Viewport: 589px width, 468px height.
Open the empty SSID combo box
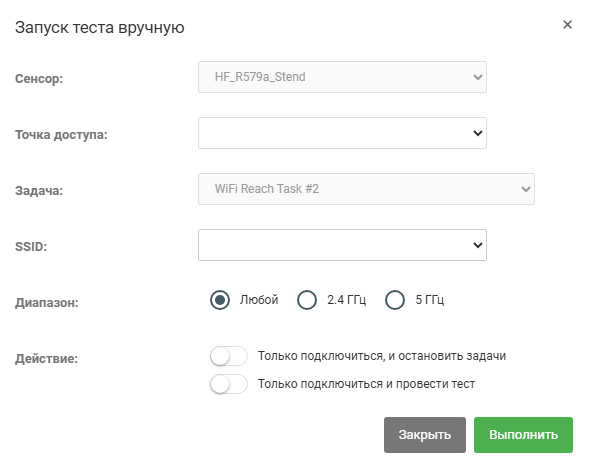342,245
